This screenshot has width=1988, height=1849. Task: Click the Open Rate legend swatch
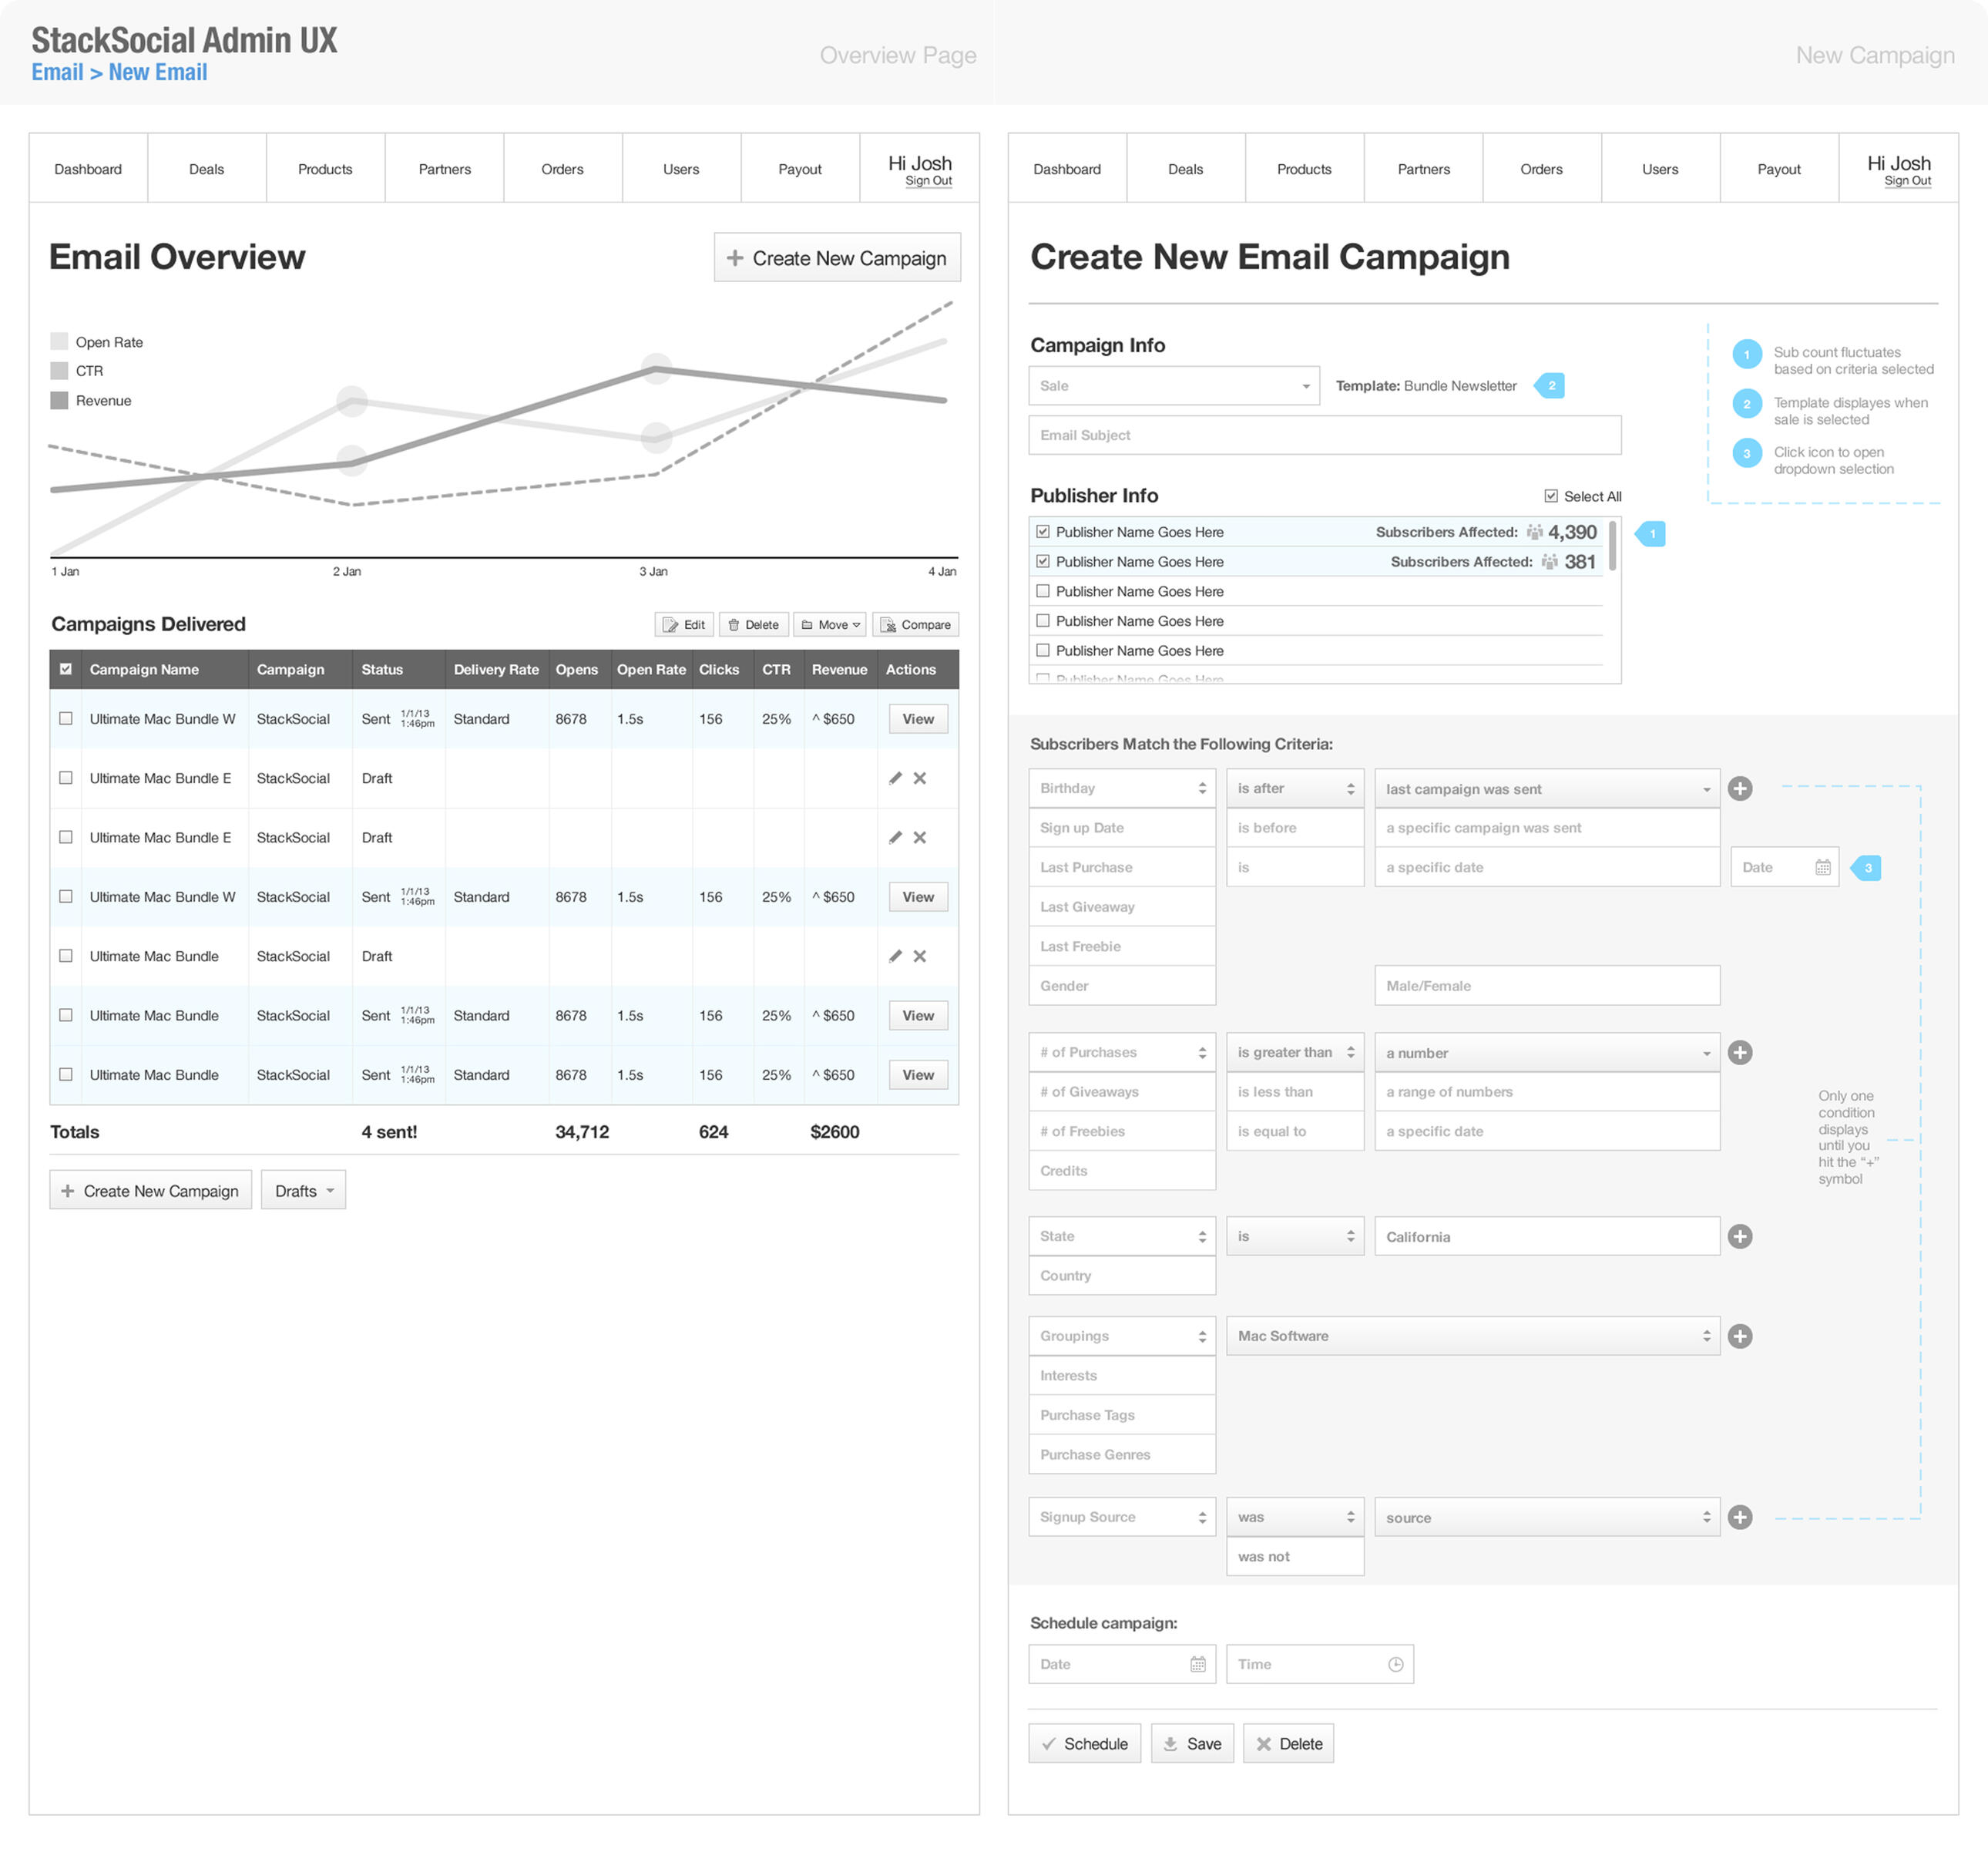(x=59, y=341)
